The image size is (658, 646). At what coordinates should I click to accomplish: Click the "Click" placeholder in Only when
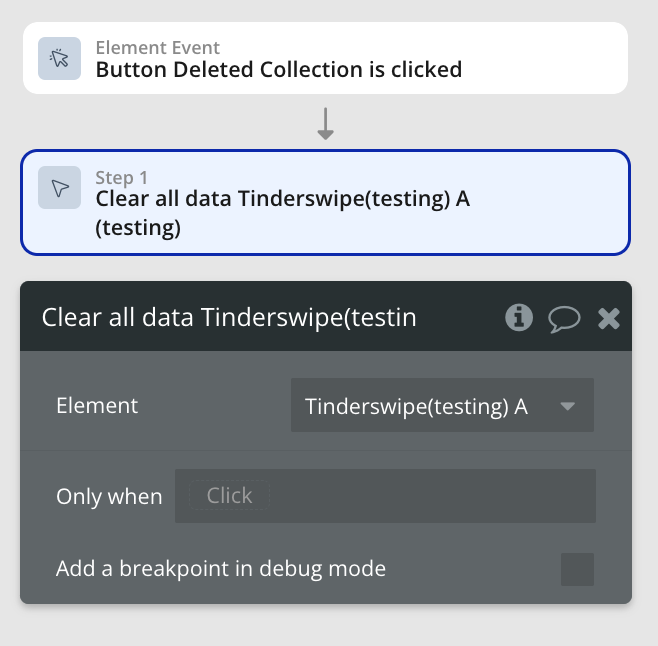click(x=229, y=496)
